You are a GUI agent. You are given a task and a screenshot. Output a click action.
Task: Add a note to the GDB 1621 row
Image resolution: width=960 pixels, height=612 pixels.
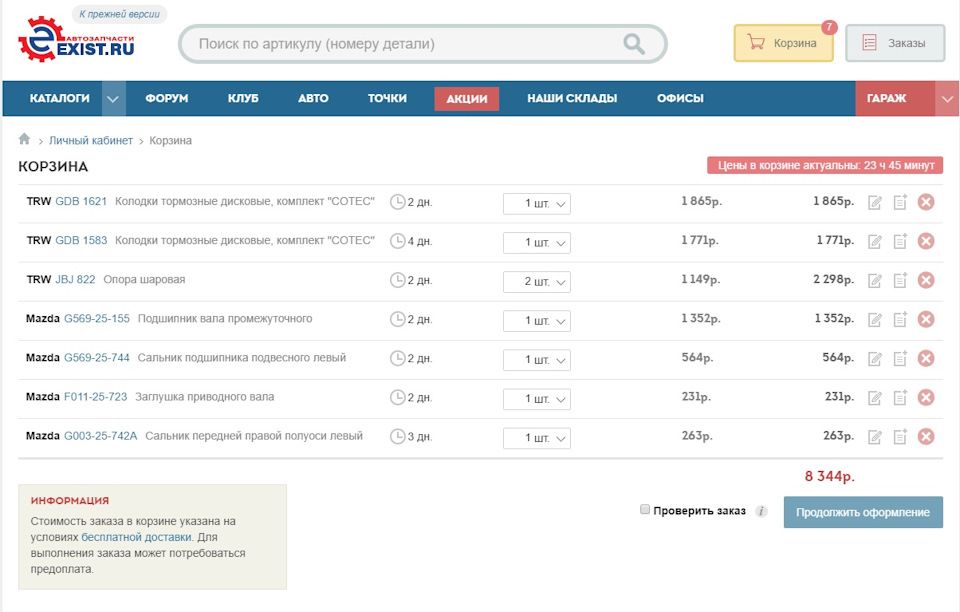coord(900,202)
